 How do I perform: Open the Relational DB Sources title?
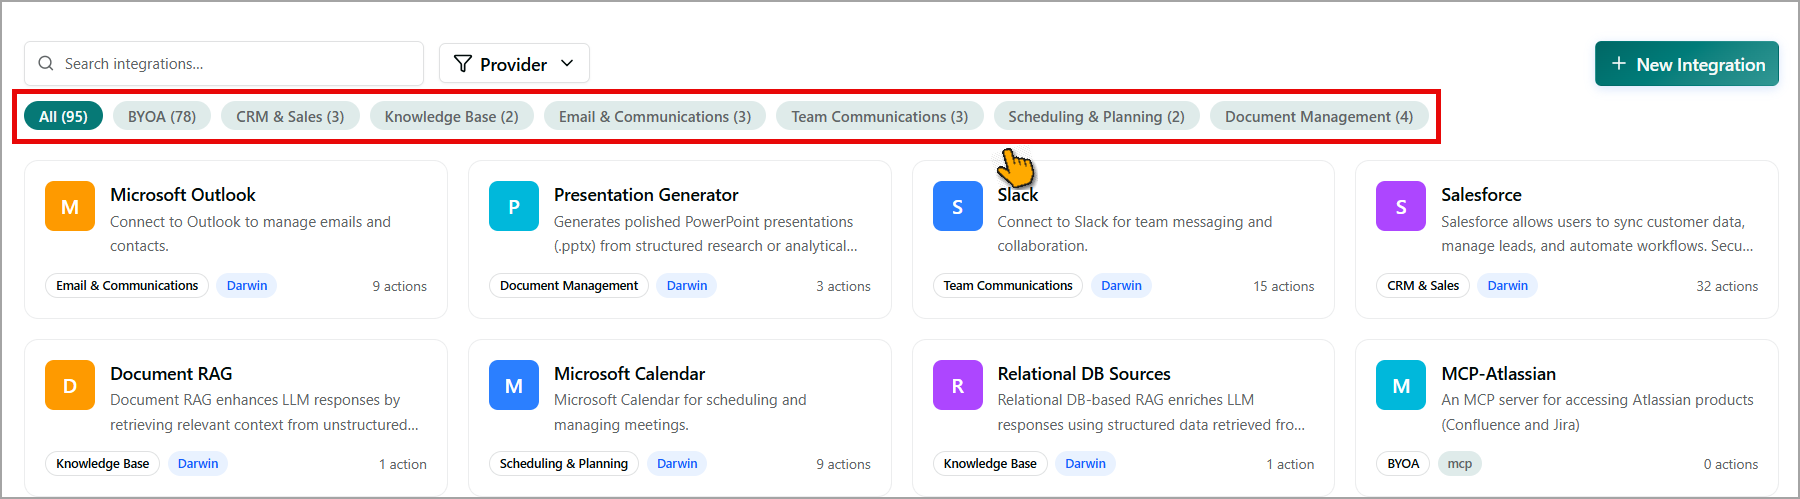click(1084, 374)
